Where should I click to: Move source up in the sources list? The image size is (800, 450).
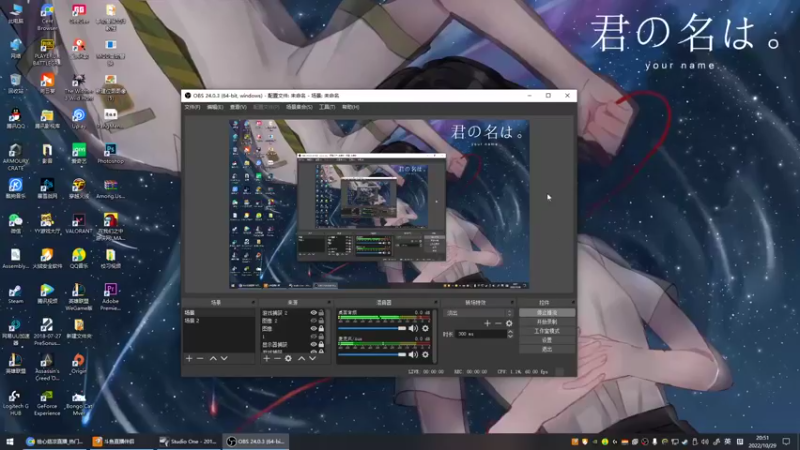pos(302,359)
